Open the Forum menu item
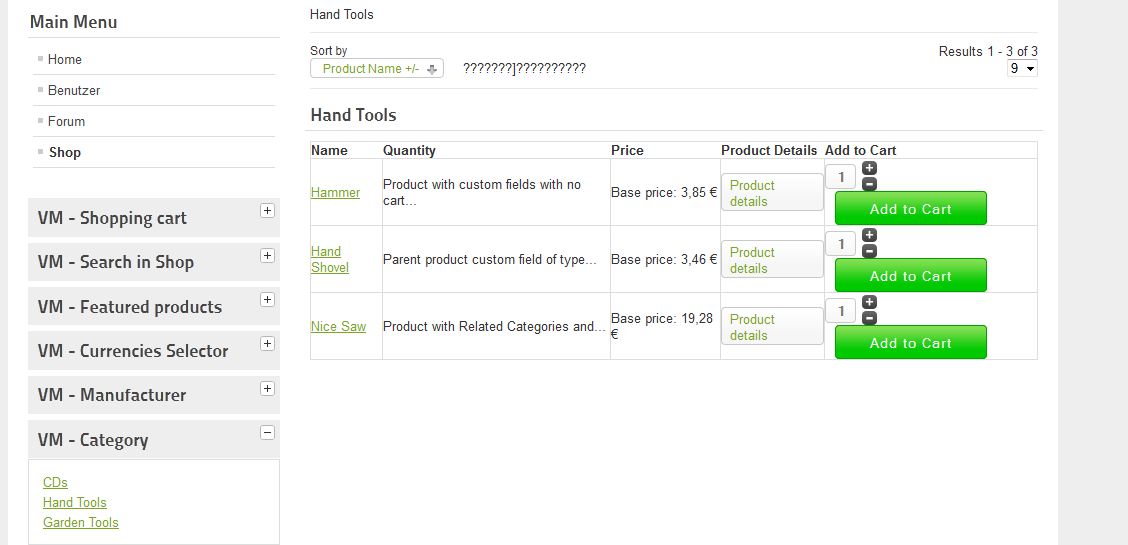 tap(66, 121)
